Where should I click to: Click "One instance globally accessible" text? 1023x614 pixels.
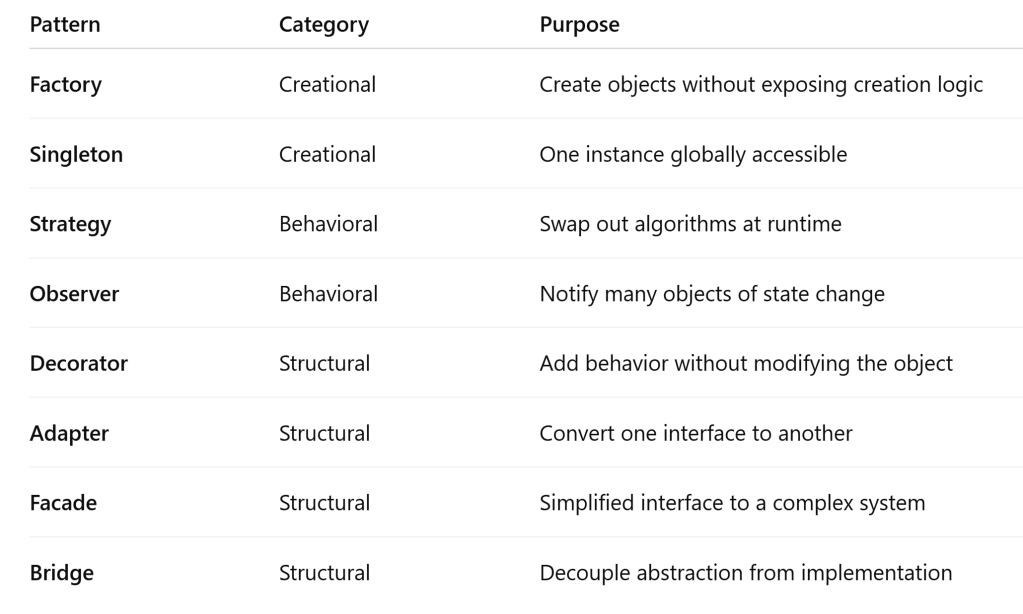pyautogui.click(x=693, y=155)
